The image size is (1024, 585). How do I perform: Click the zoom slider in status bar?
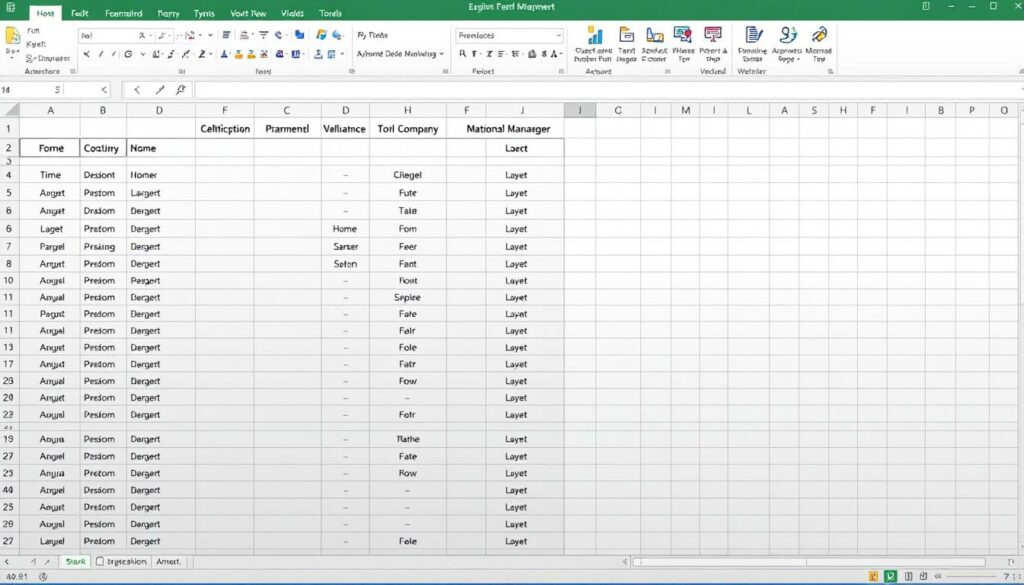coord(973,577)
